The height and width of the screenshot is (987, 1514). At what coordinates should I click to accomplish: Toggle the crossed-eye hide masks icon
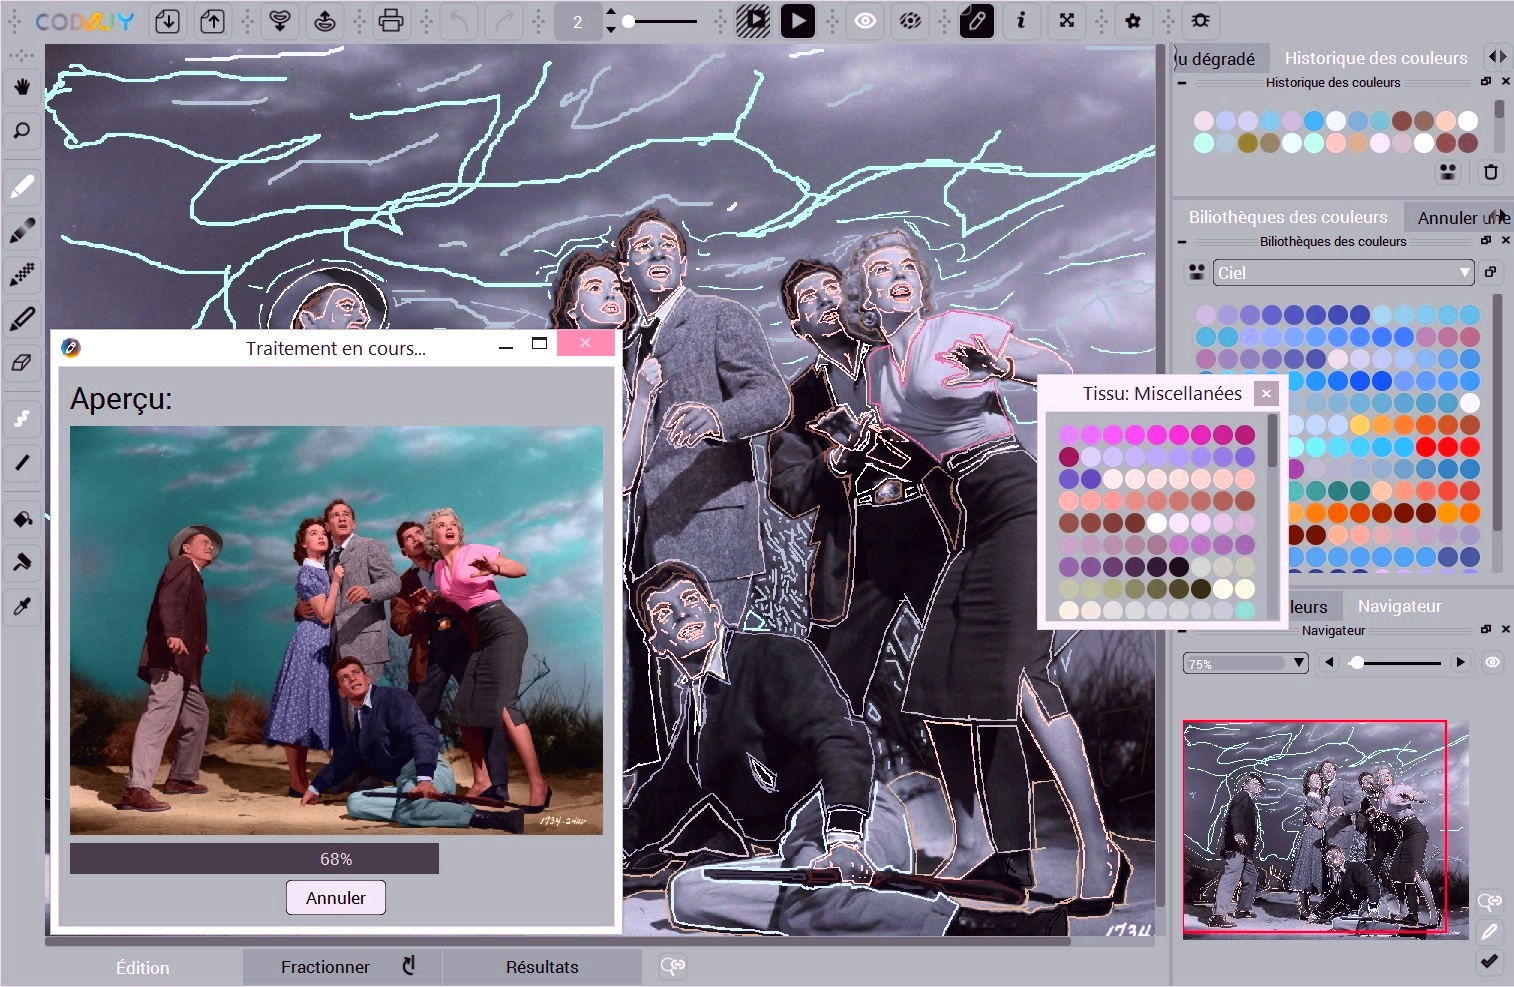coord(910,21)
